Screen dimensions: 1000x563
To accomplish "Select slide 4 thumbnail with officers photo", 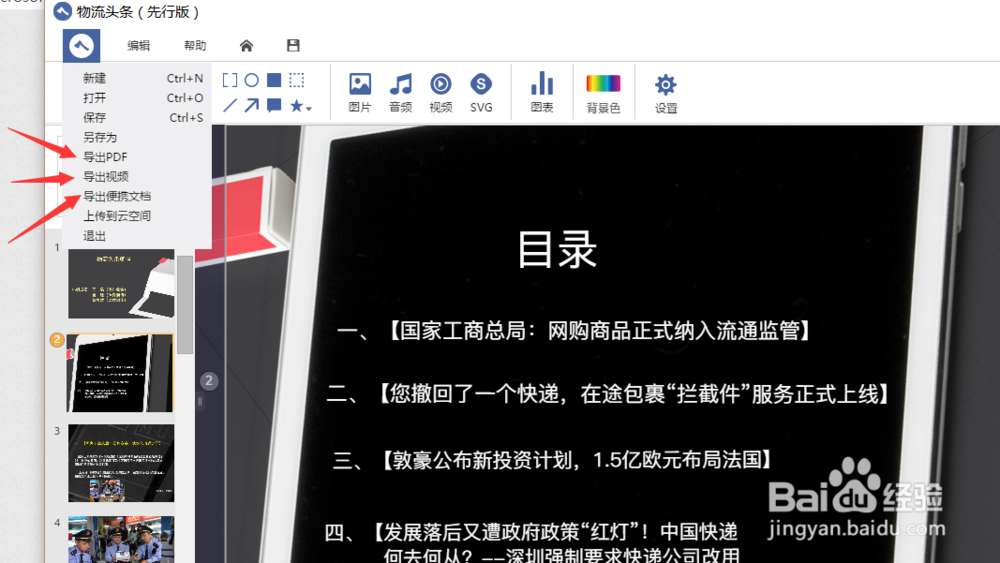I will pyautogui.click(x=121, y=539).
